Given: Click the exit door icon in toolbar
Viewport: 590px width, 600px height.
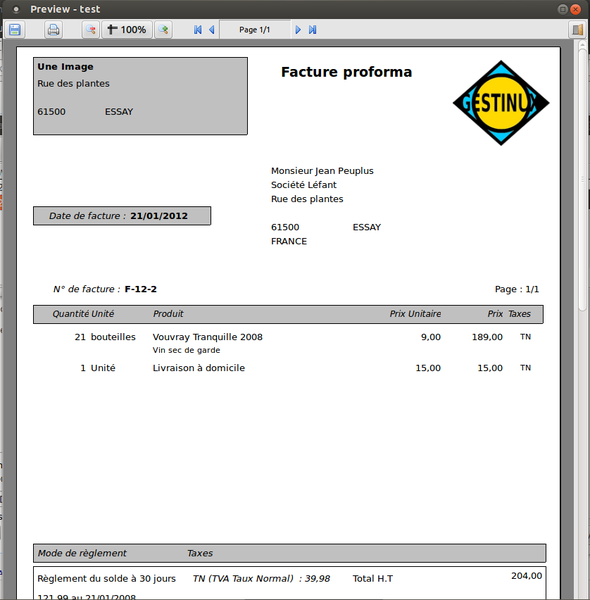Looking at the screenshot, I should pyautogui.click(x=577, y=30).
